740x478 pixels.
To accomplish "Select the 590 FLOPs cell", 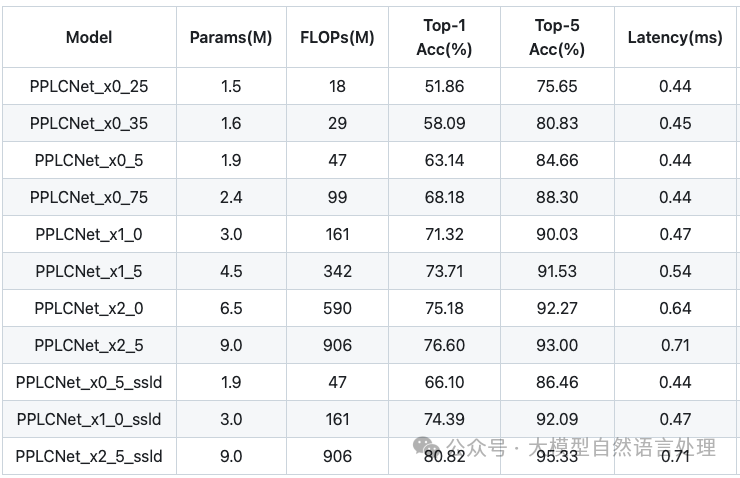I will pyautogui.click(x=337, y=308).
